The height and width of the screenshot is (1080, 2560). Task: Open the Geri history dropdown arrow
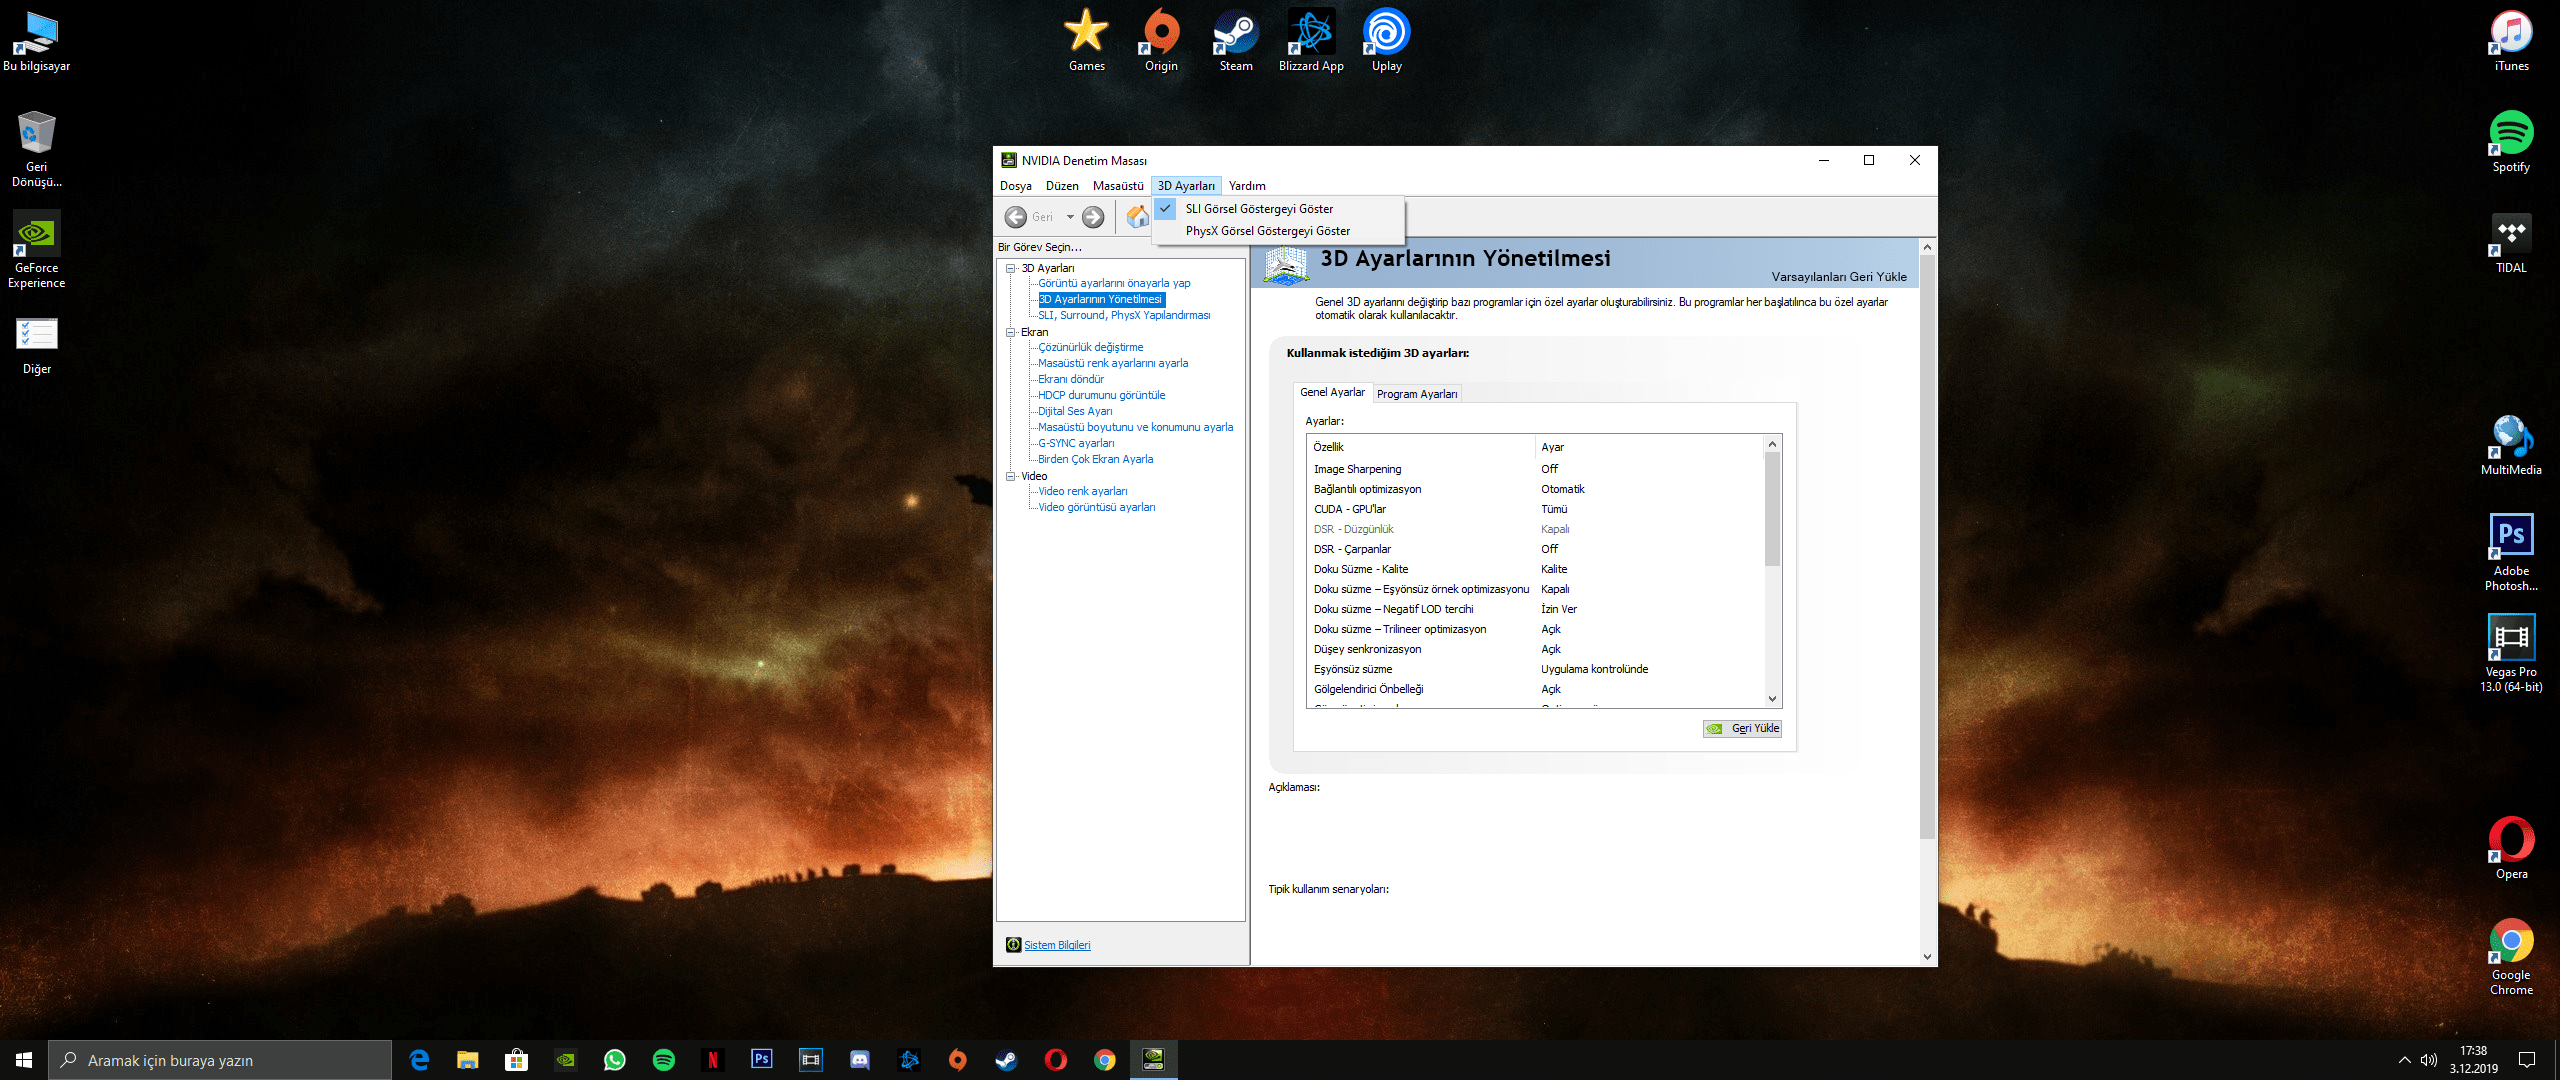(x=1070, y=217)
